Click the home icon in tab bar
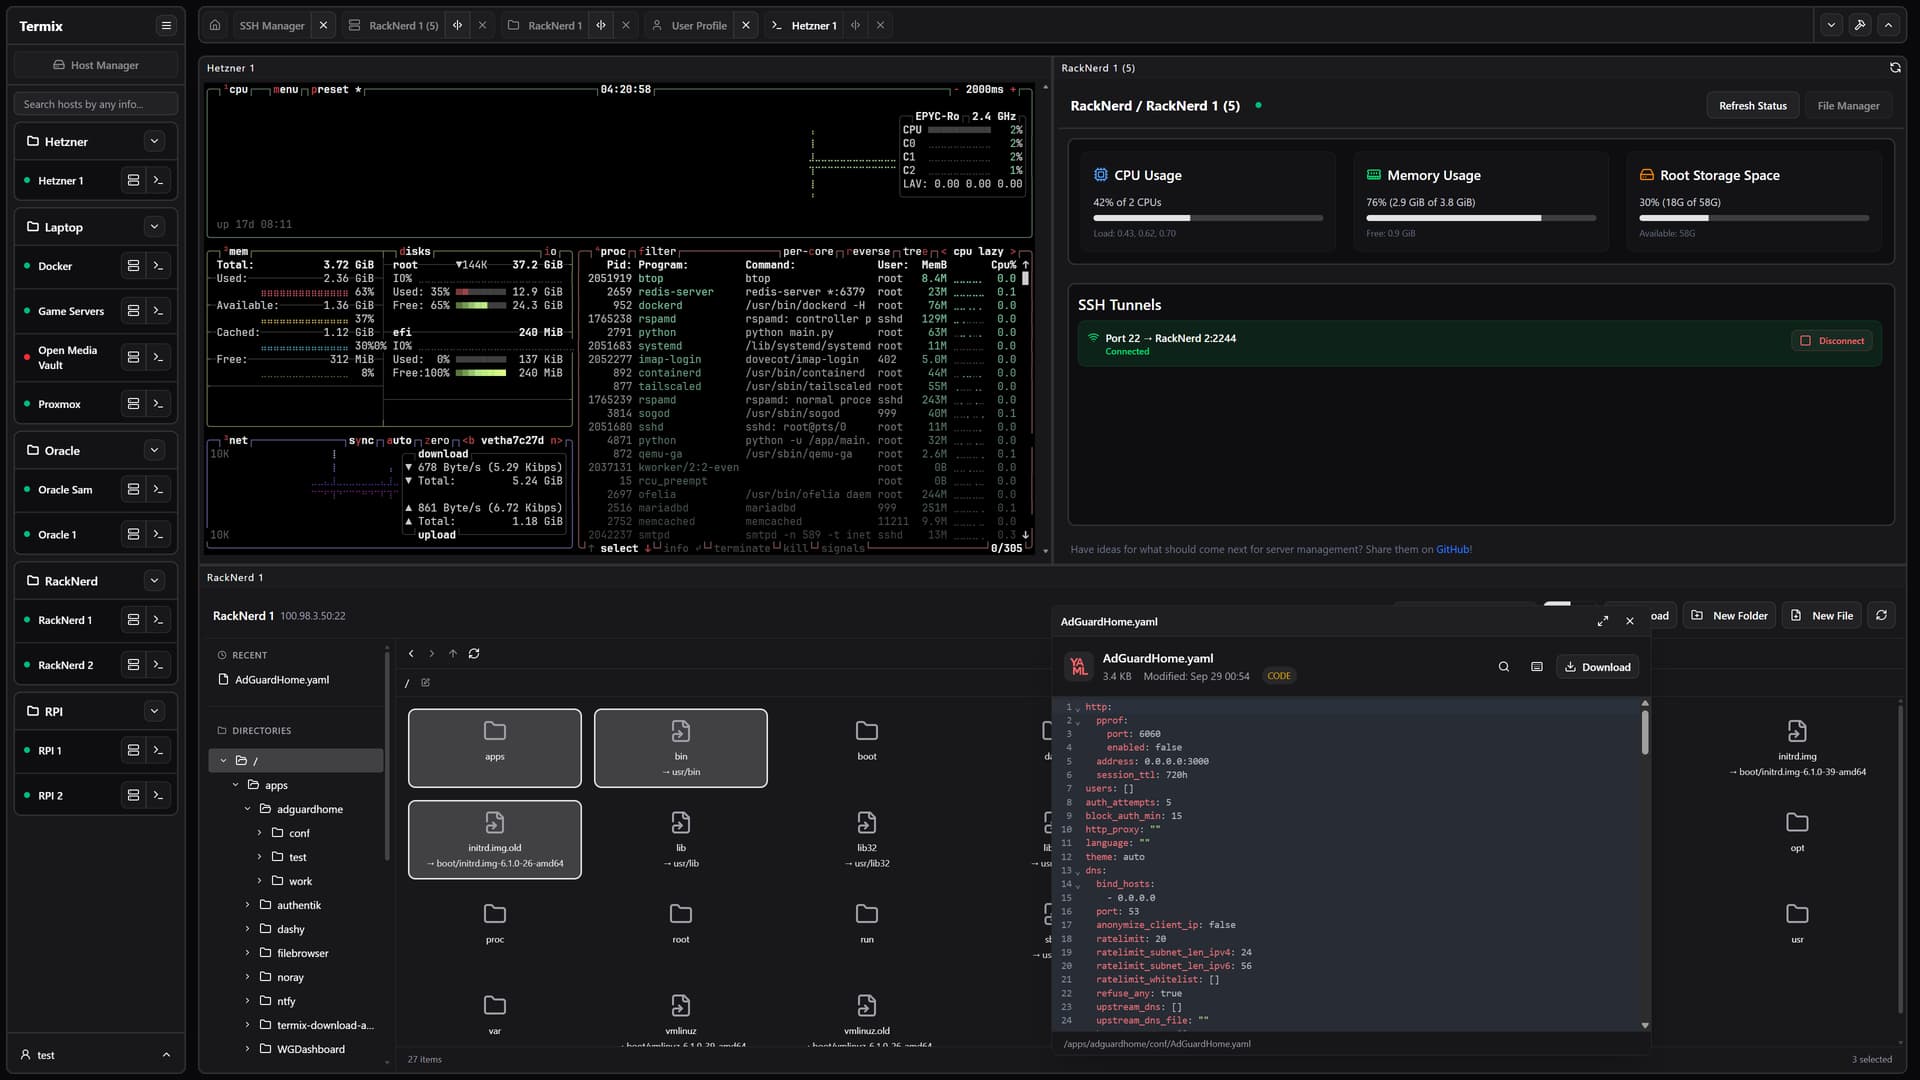The height and width of the screenshot is (1080, 1920). tap(214, 25)
